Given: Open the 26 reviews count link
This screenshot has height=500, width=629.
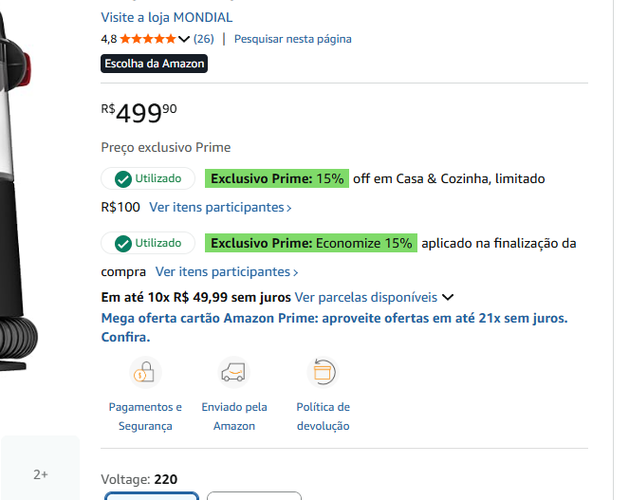Looking at the screenshot, I should pos(203,39).
